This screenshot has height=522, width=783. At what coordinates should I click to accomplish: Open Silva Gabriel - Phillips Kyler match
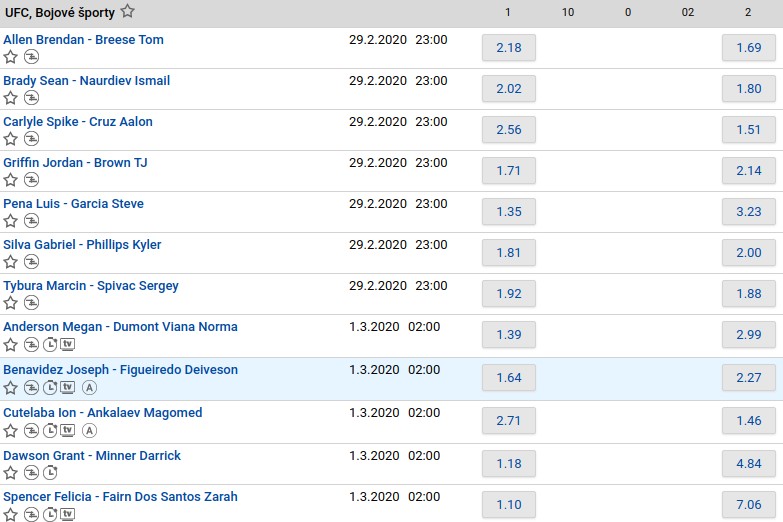pyautogui.click(x=82, y=244)
